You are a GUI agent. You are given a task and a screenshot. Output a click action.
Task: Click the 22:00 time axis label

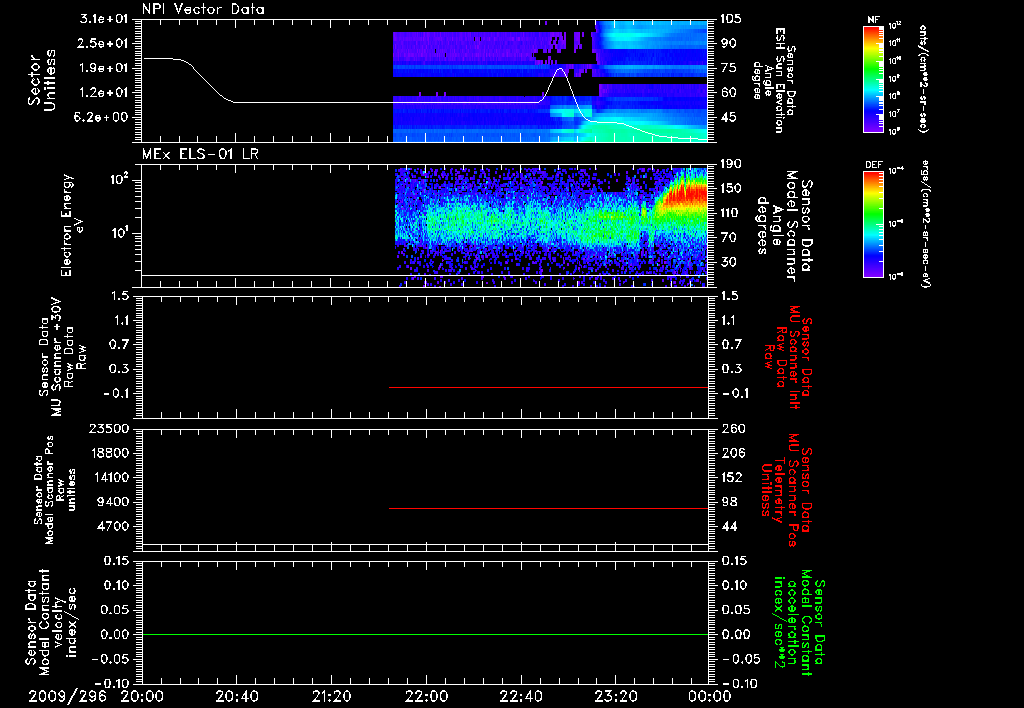click(426, 696)
